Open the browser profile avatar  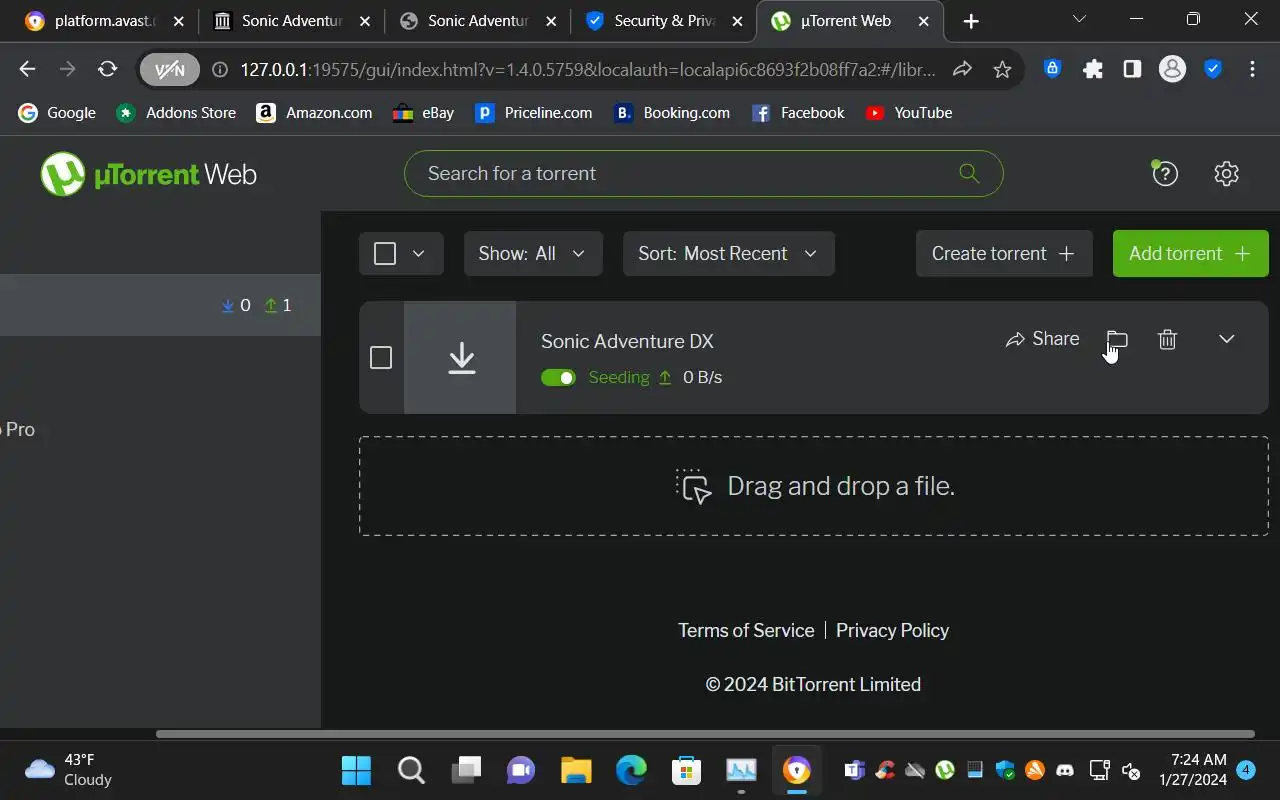[1172, 69]
